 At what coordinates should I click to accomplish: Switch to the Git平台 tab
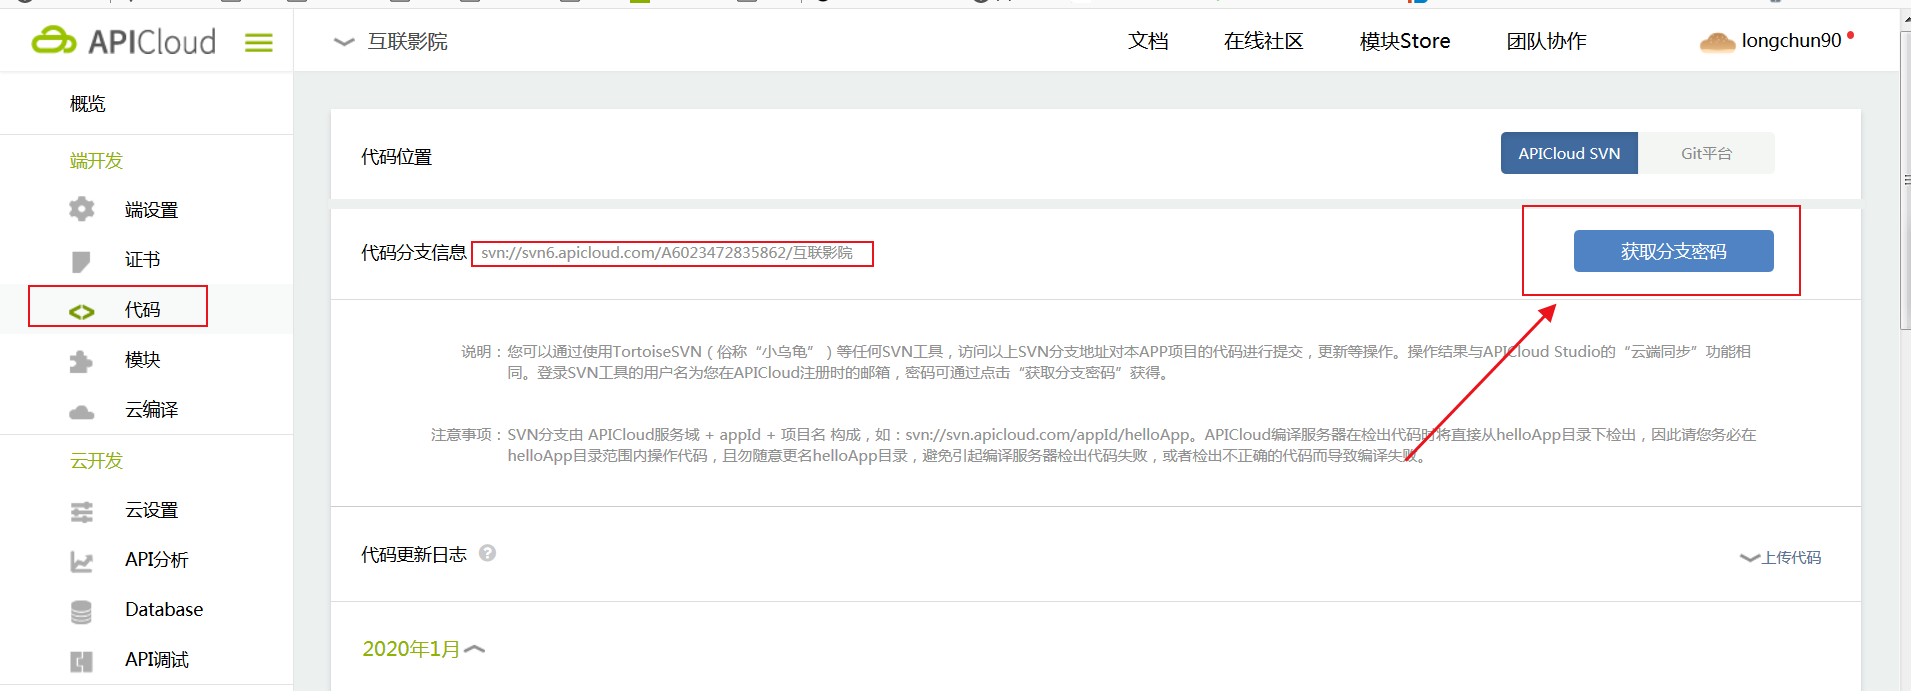point(1706,153)
